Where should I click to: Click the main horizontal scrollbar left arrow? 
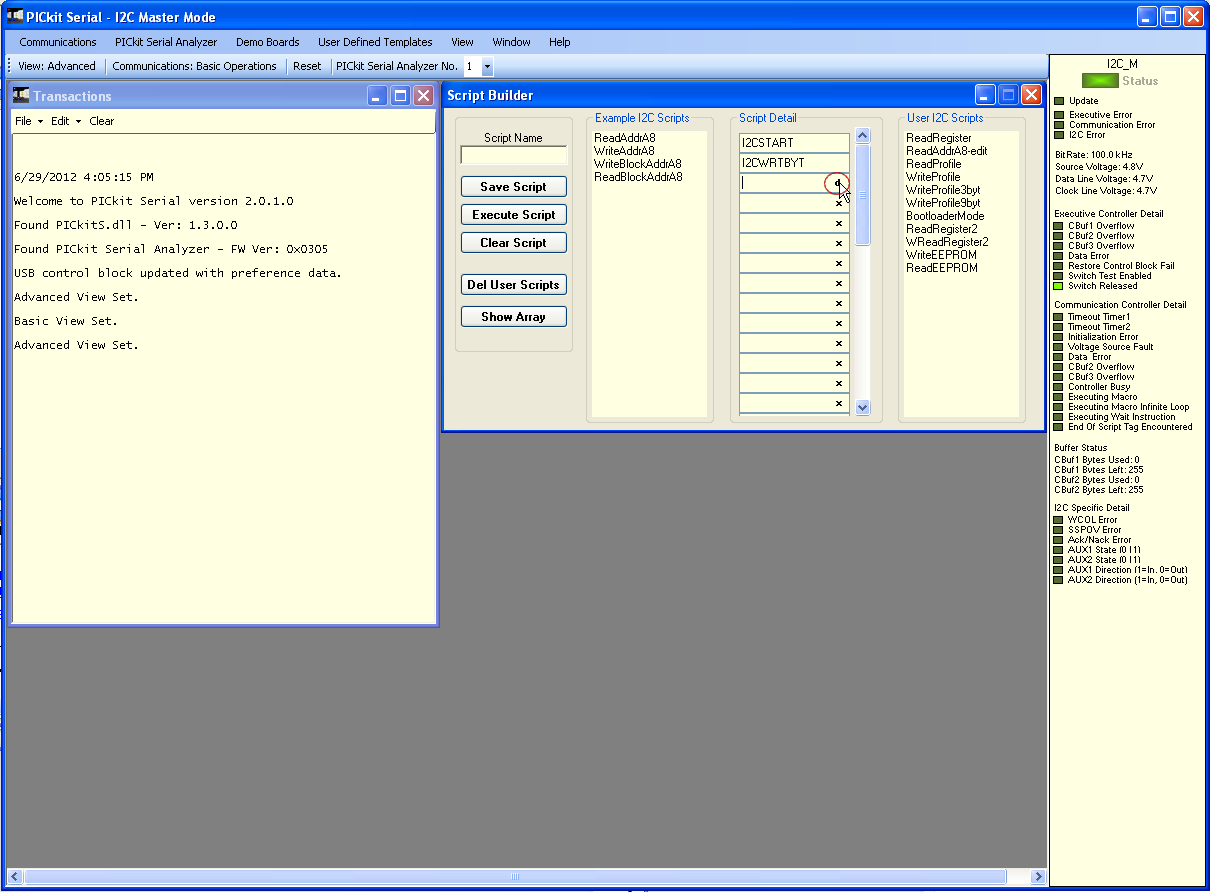14,877
